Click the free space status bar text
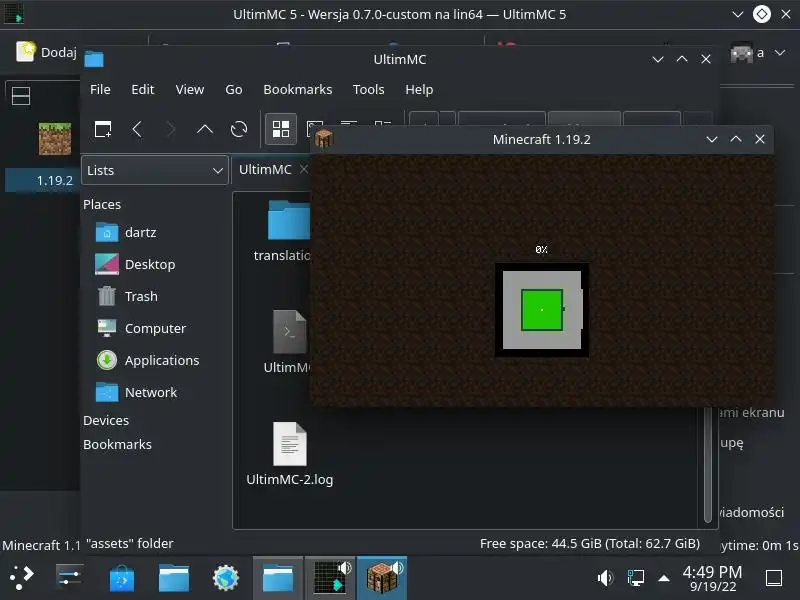Screen dimensions: 800x600 pos(590,543)
